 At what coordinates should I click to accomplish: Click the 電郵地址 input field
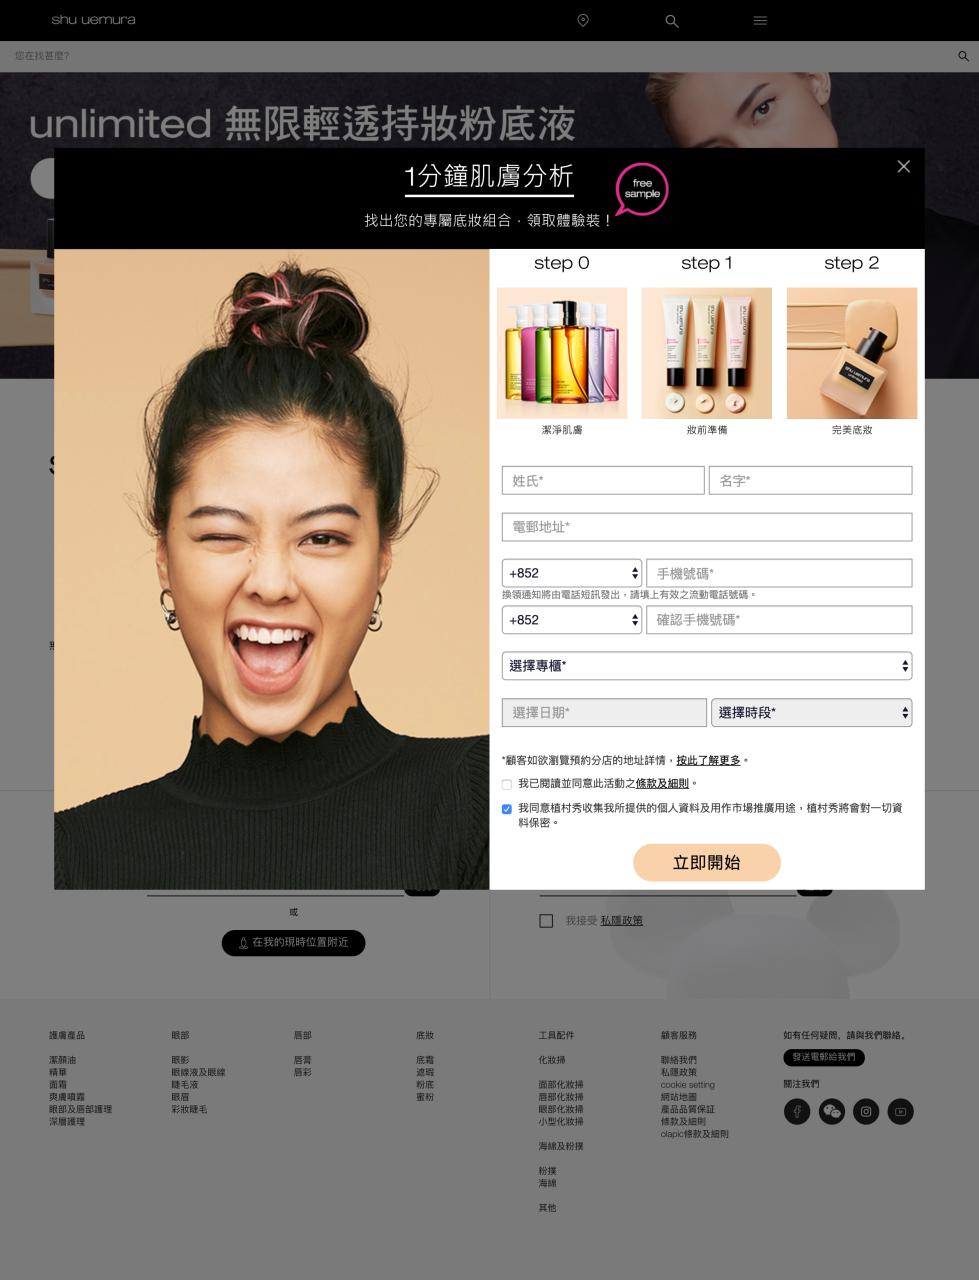click(707, 527)
